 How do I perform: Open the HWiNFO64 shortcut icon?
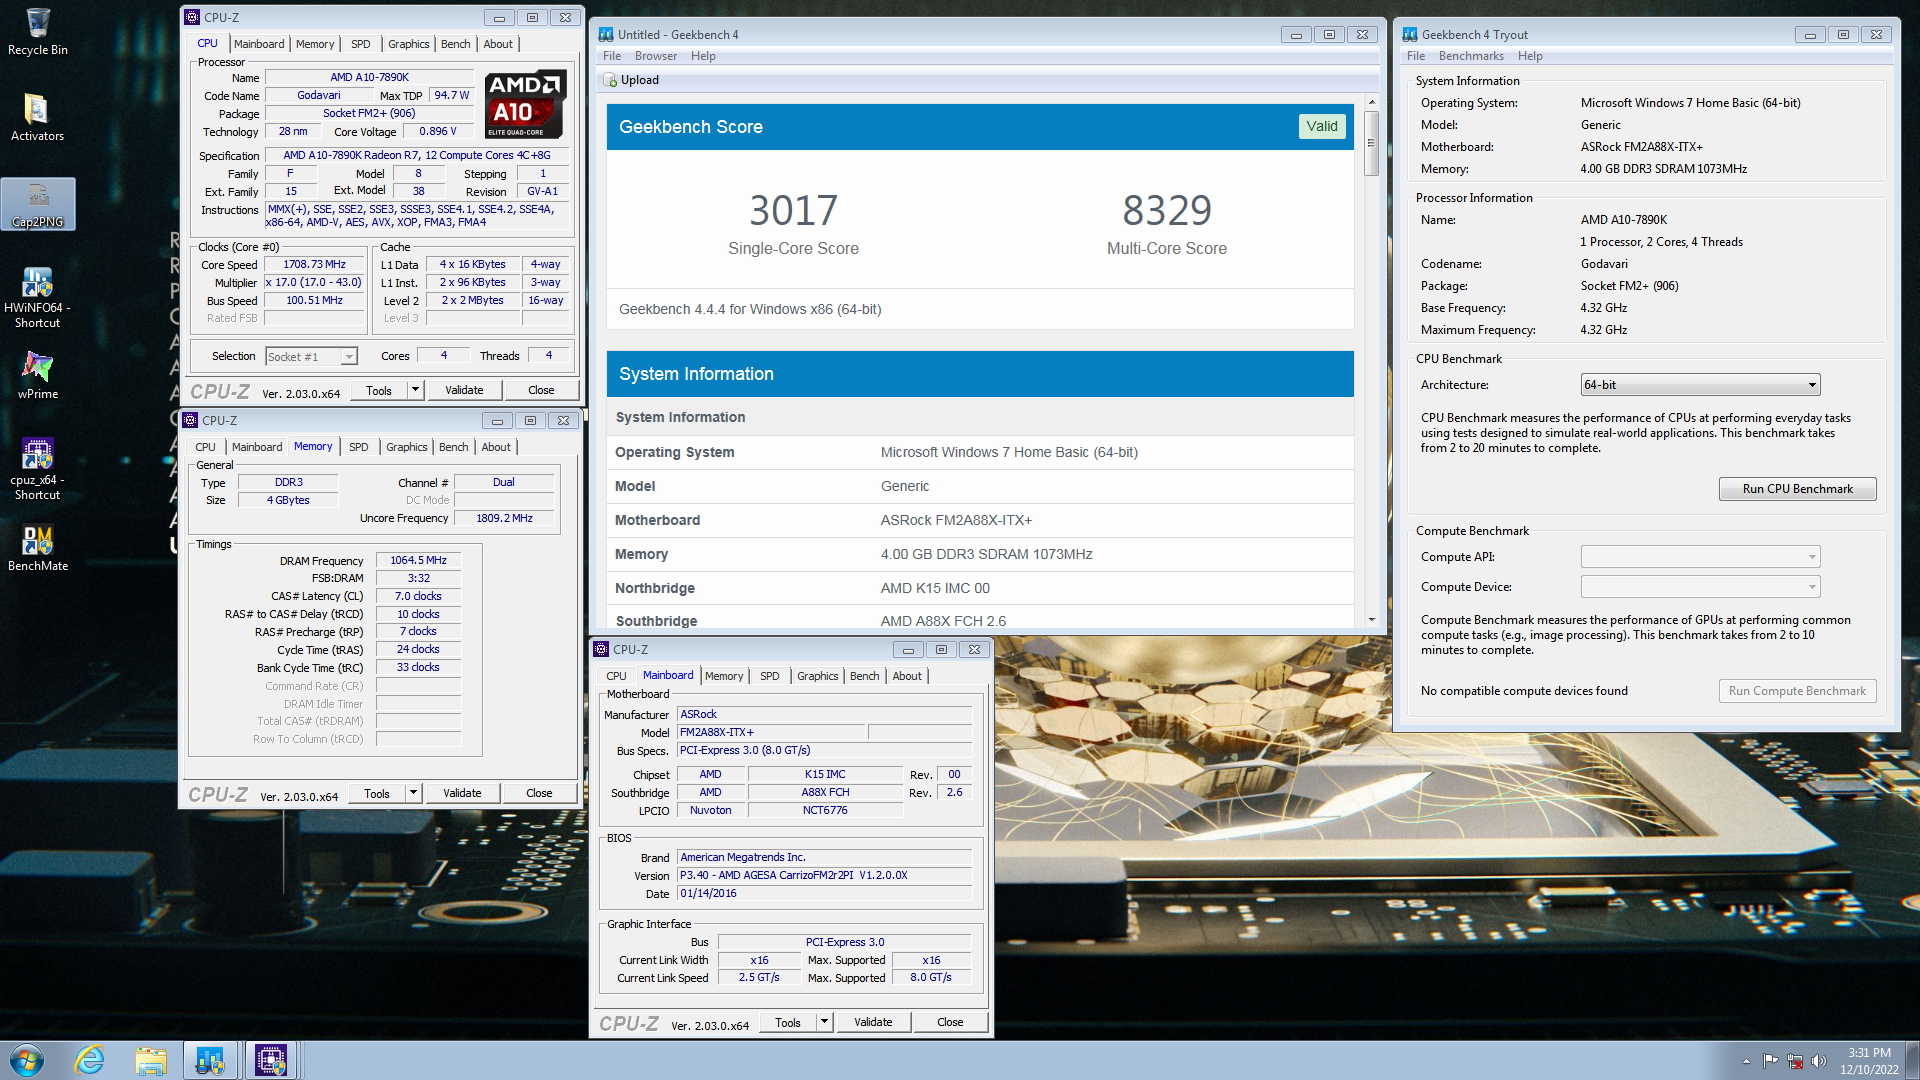click(x=37, y=297)
